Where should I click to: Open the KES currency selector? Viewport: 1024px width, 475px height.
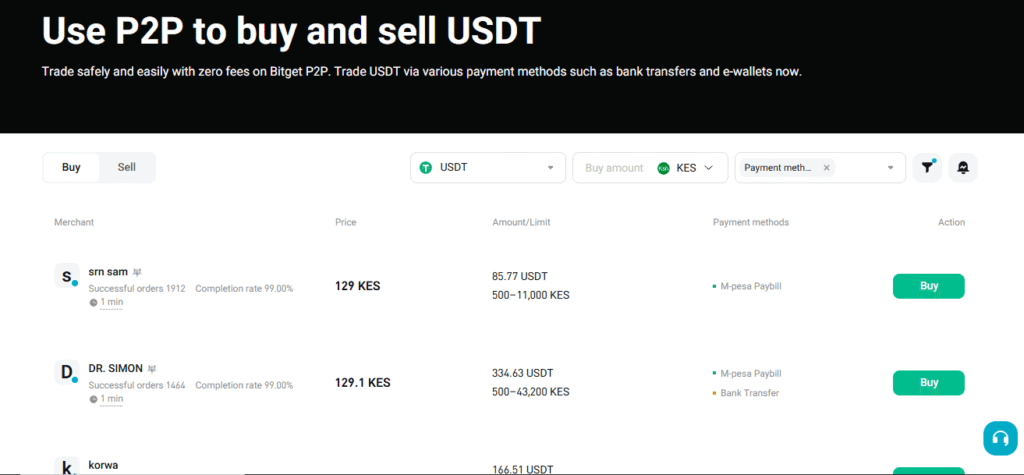point(691,168)
